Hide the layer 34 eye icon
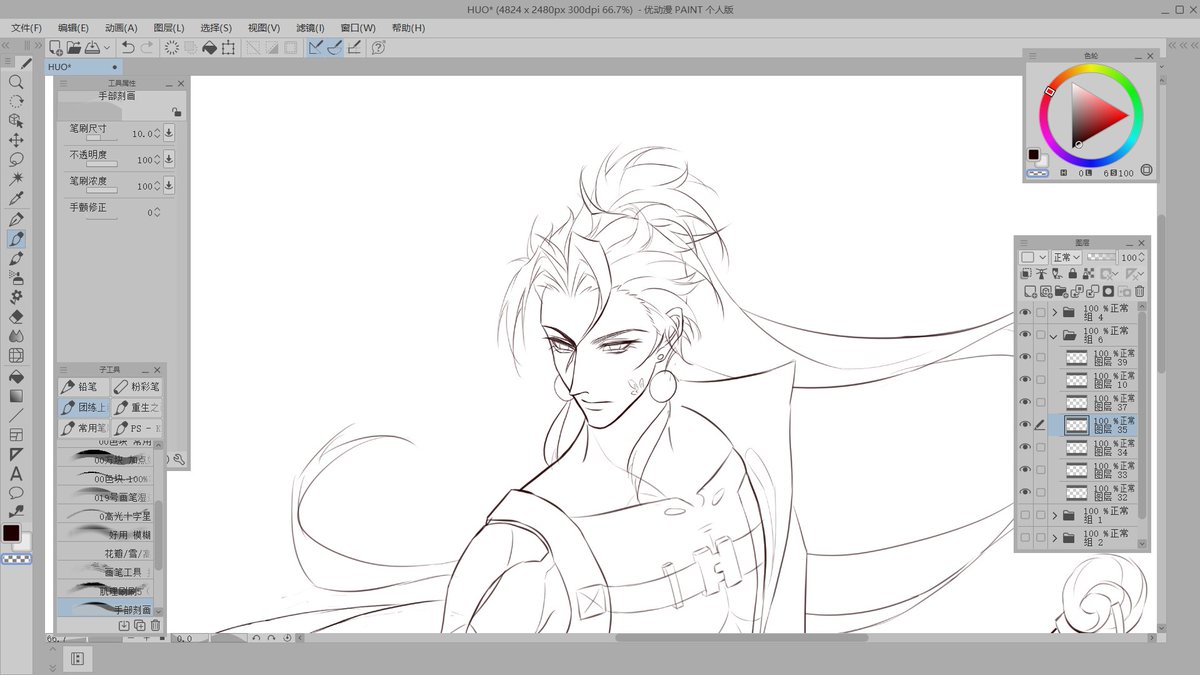 click(1024, 448)
